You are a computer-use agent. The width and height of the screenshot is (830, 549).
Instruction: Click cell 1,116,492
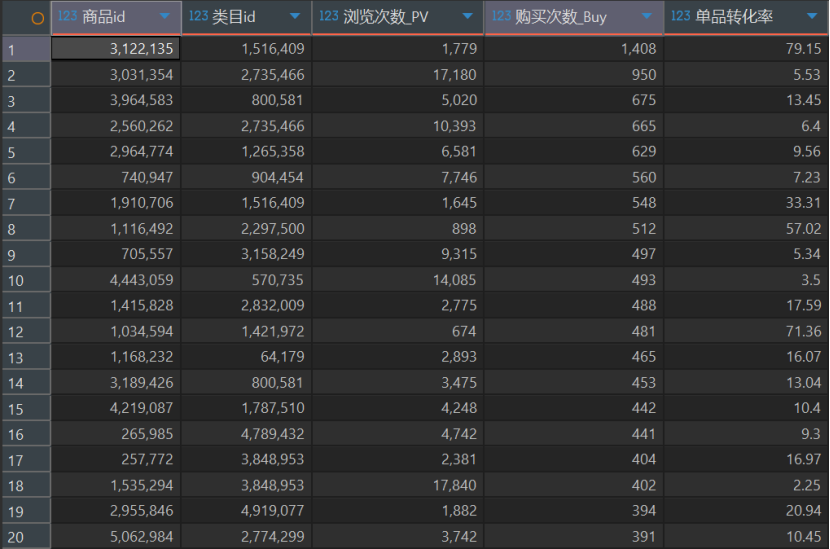pyautogui.click(x=116, y=229)
